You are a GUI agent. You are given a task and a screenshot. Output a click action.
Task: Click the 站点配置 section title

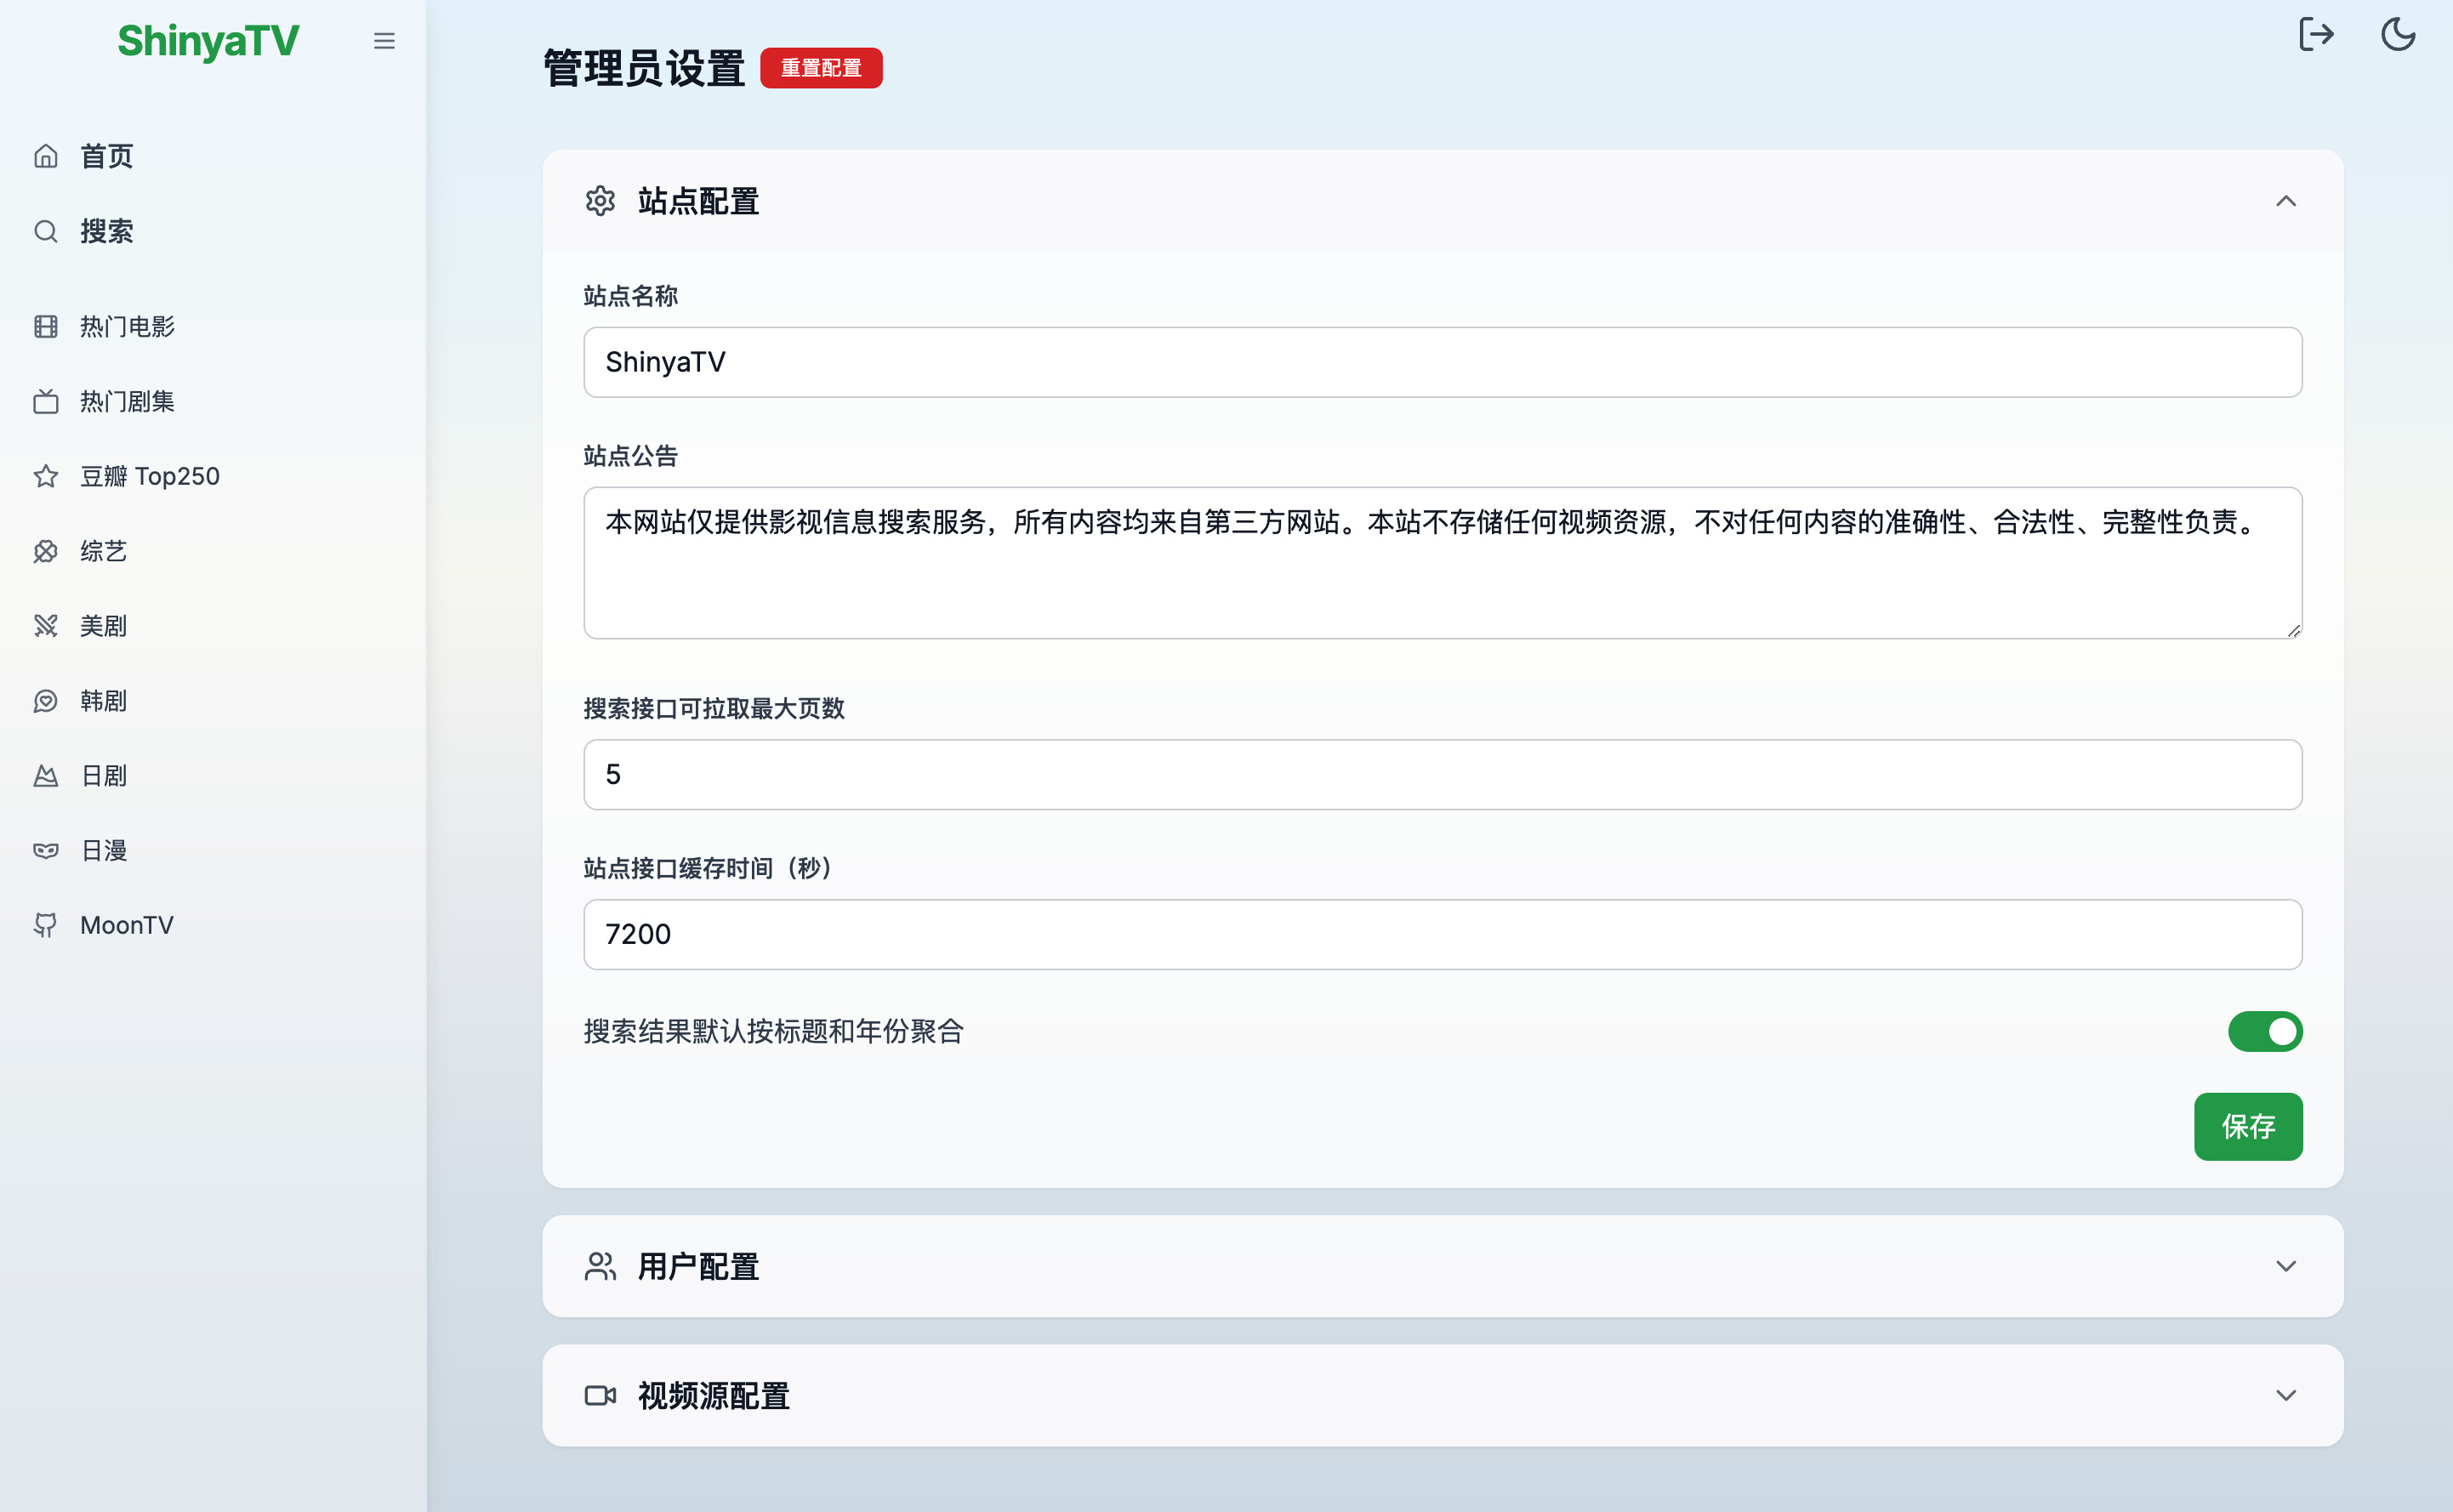click(x=698, y=201)
